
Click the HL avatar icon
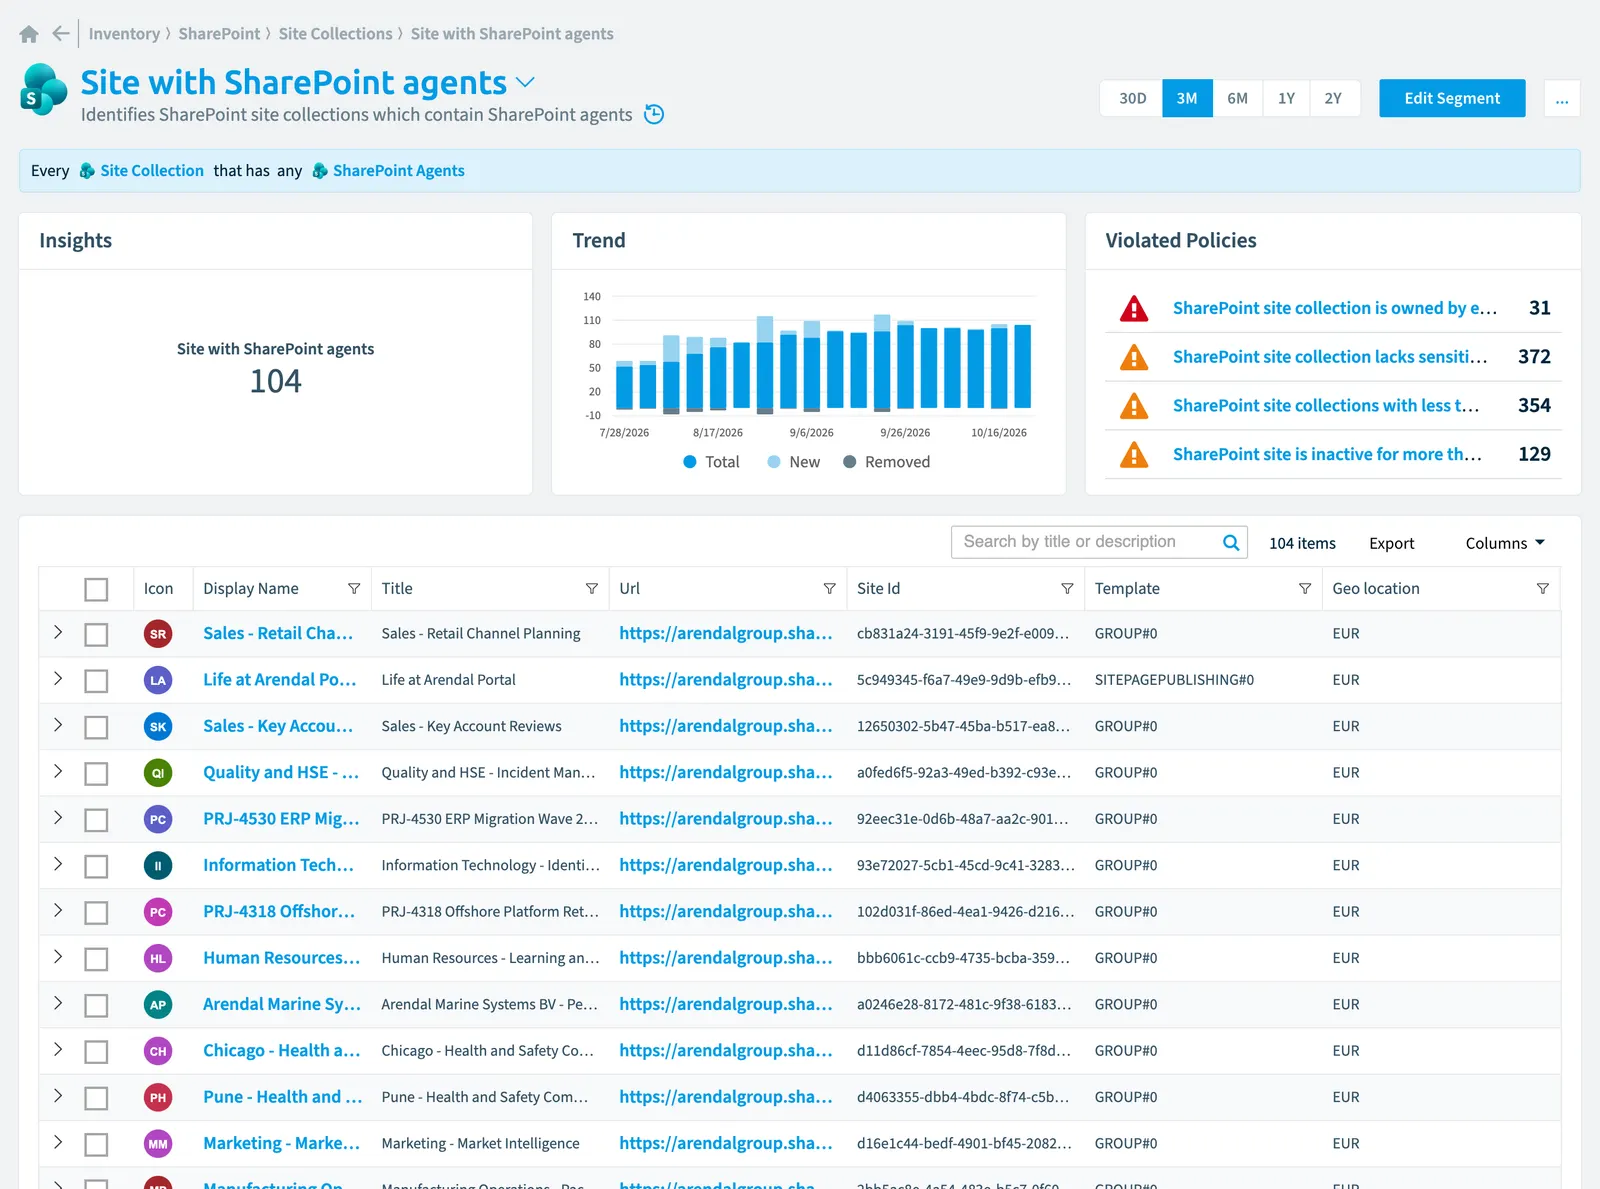[x=158, y=958]
